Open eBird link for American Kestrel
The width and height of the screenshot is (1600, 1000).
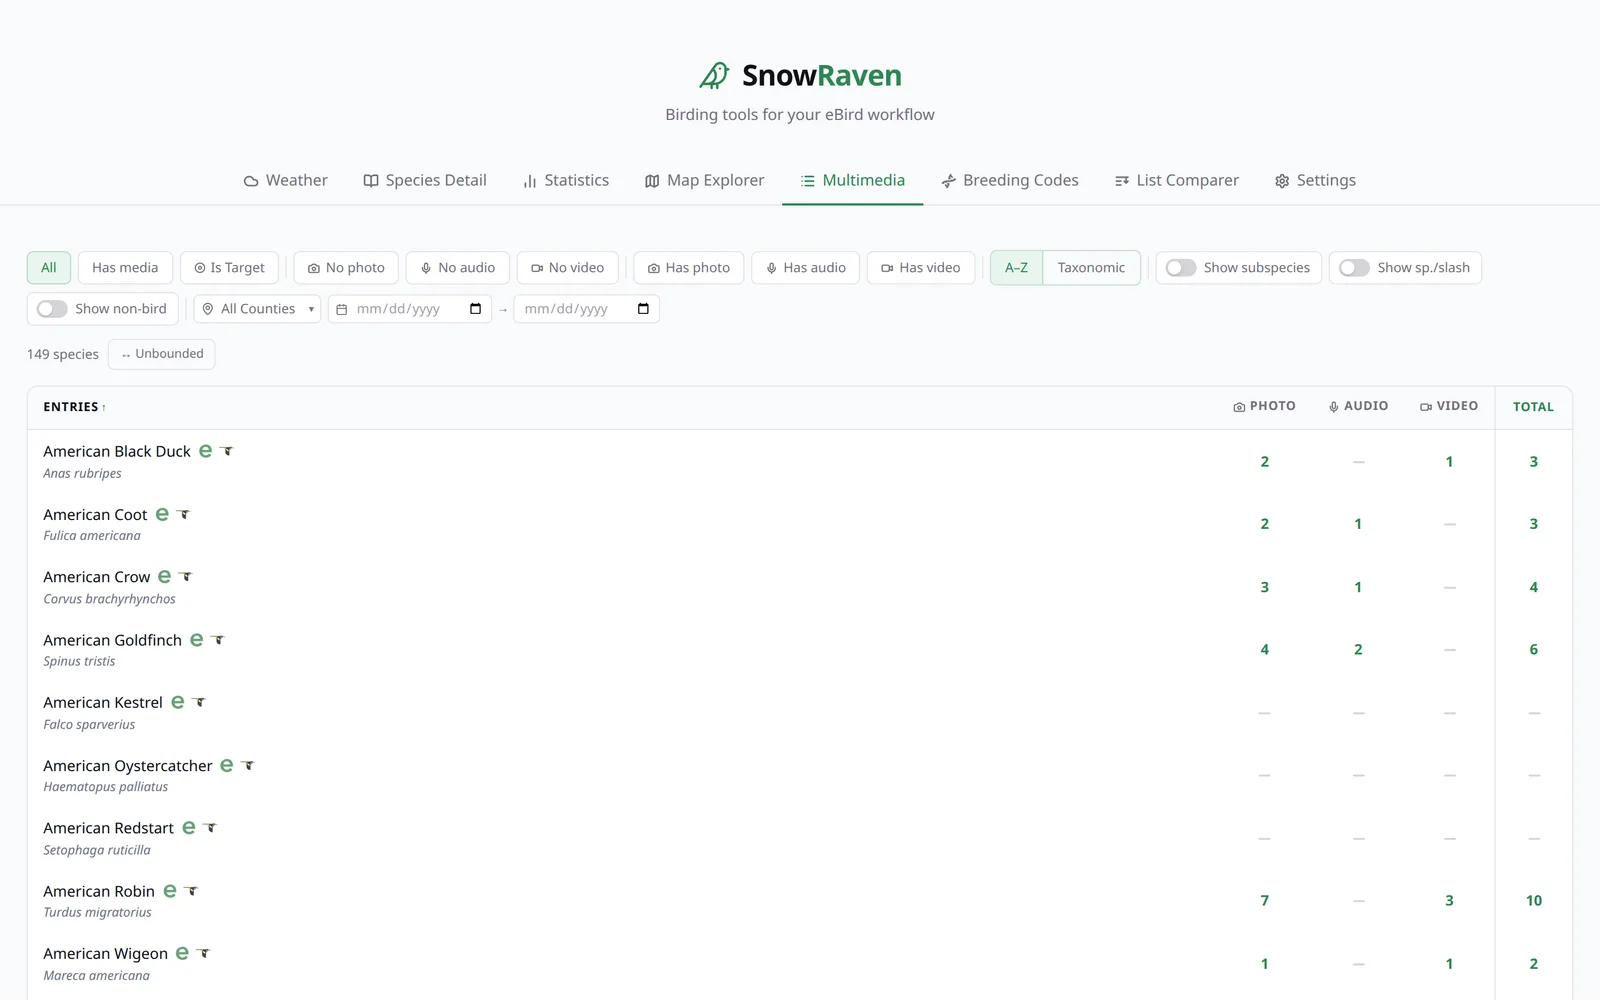(x=178, y=702)
